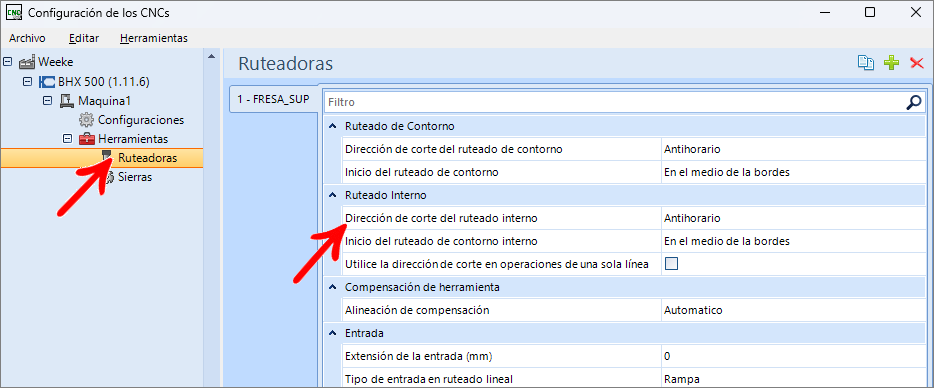
Task: Click the Sierras saw blade icon
Action: click(110, 177)
